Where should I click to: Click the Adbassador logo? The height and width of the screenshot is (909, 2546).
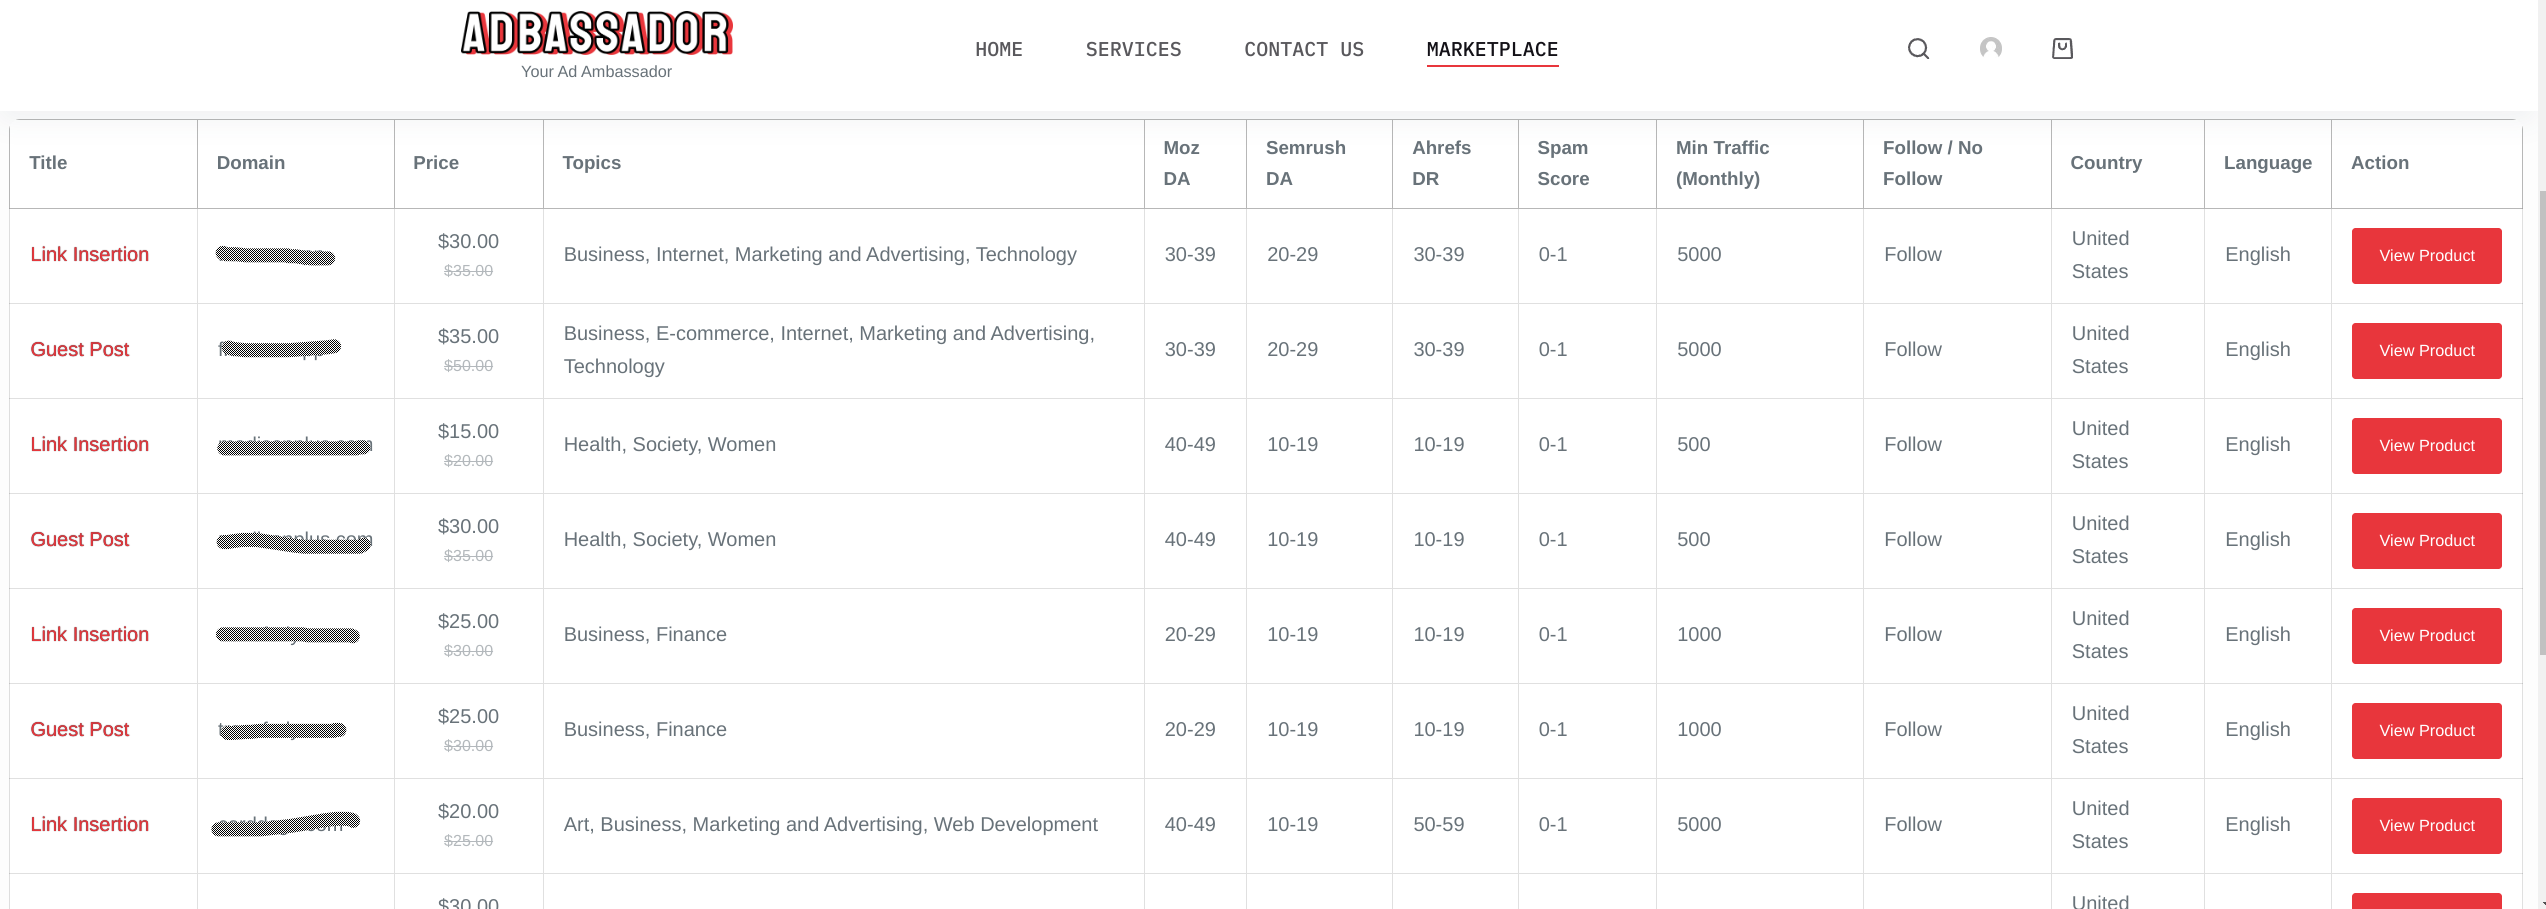[x=597, y=34]
